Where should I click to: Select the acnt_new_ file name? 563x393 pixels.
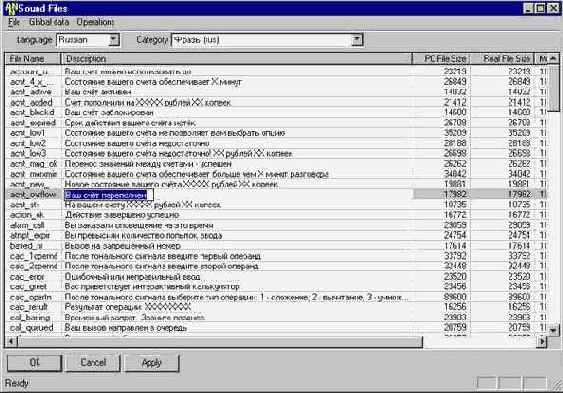[x=28, y=184]
